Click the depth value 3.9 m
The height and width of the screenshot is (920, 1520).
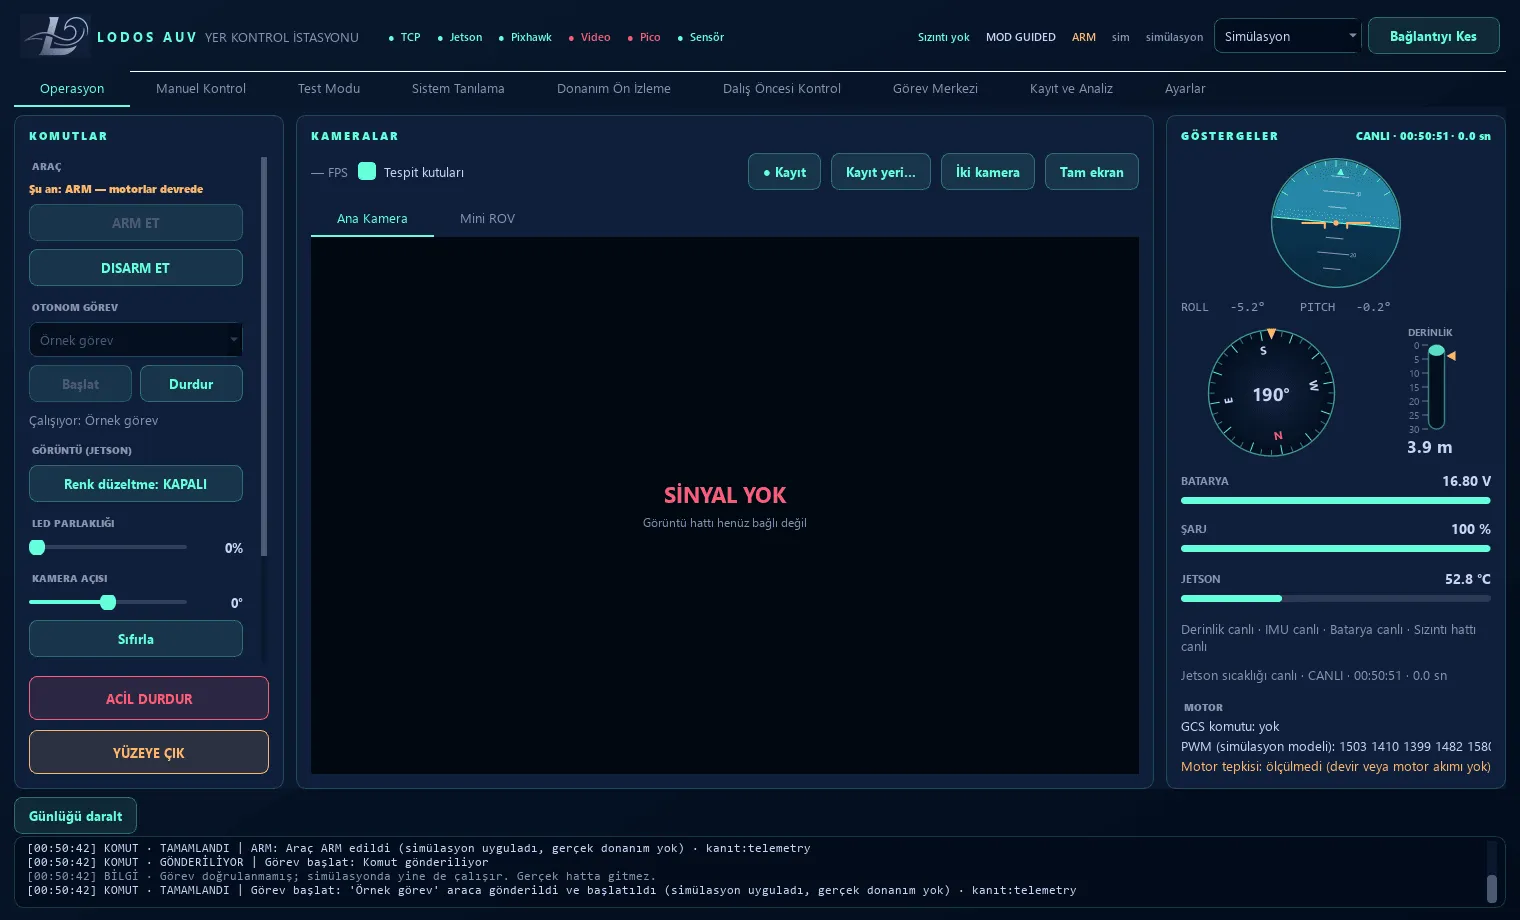[1430, 447]
